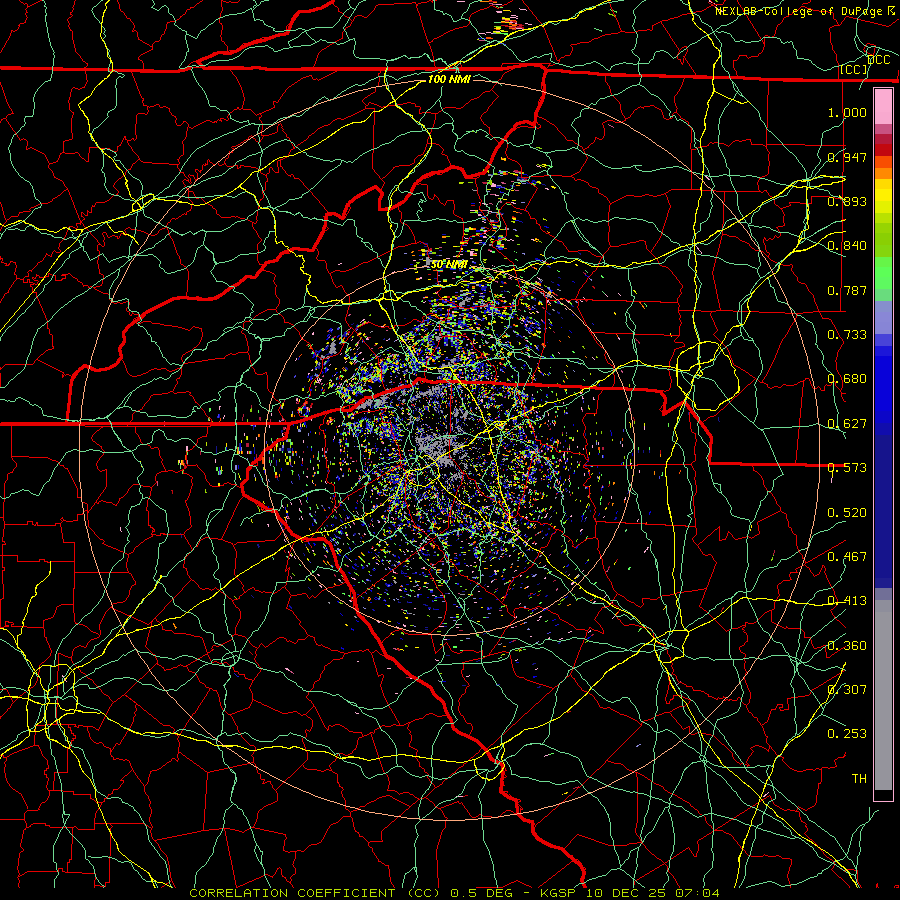Click the 0.573 legend value
Image resolution: width=900 pixels, height=900 pixels.
[847, 468]
